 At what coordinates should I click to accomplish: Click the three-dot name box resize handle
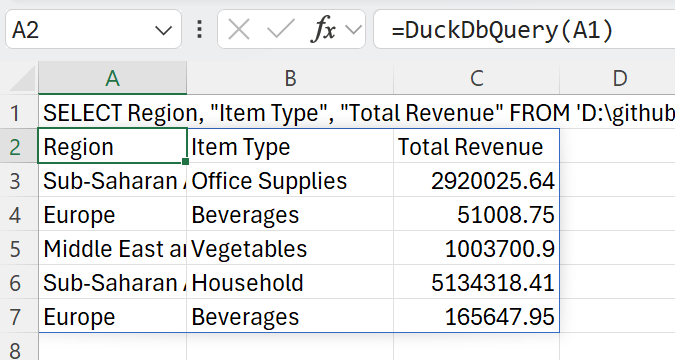pos(199,30)
